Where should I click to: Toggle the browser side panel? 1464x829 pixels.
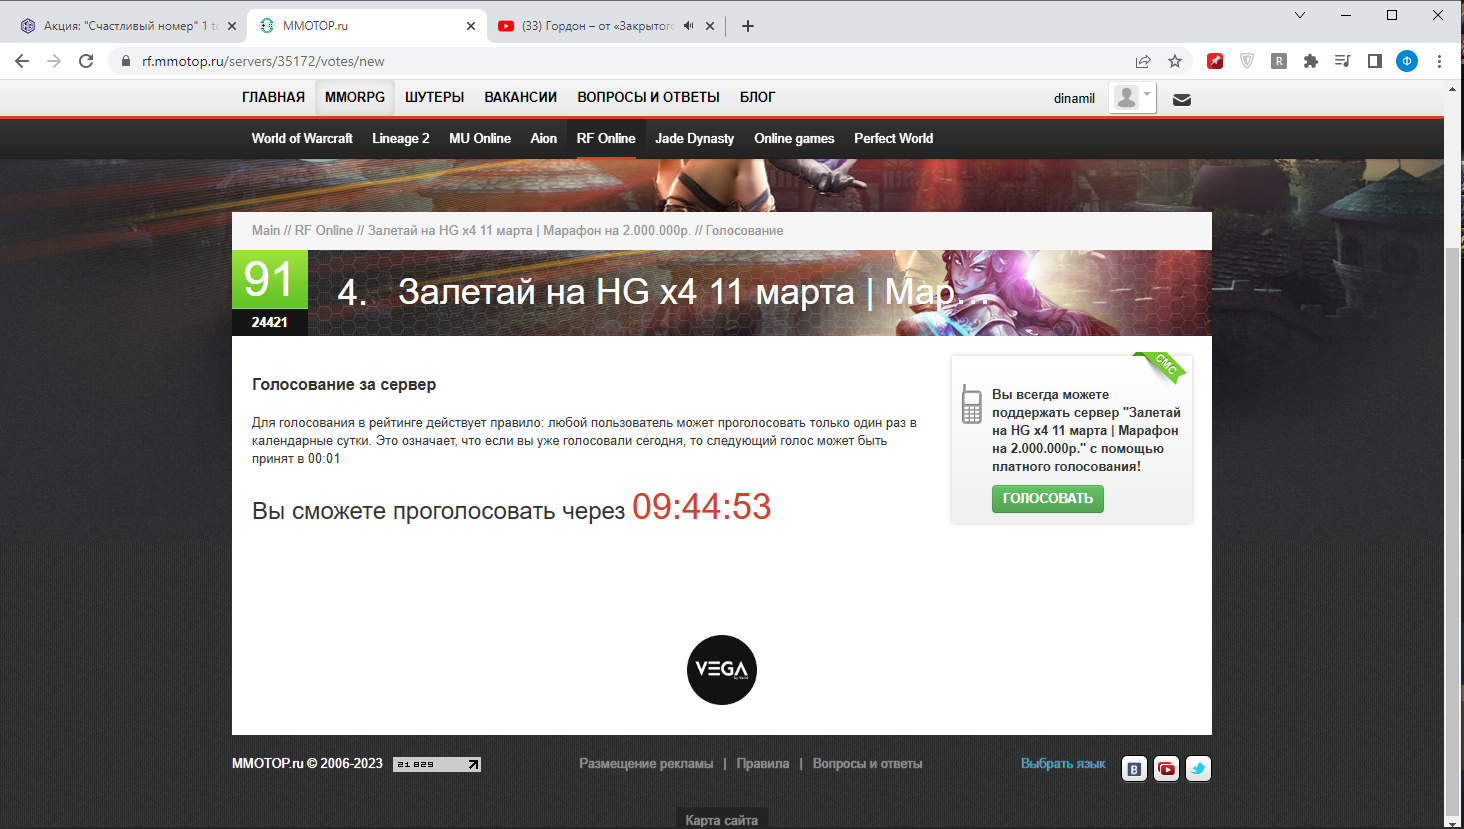[x=1375, y=61]
